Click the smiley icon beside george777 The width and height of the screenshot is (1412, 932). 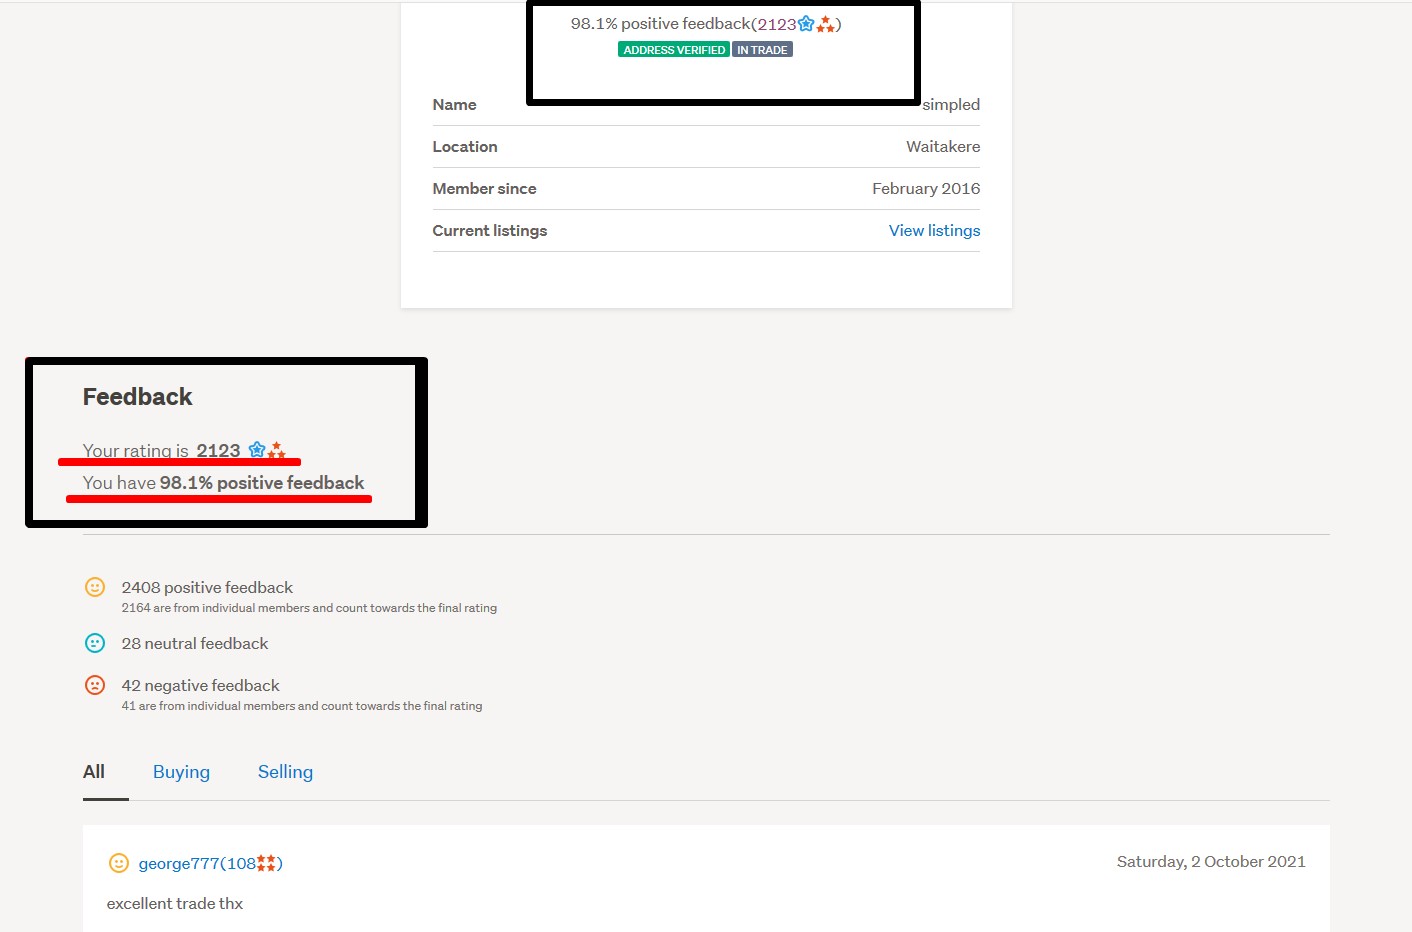click(x=118, y=863)
